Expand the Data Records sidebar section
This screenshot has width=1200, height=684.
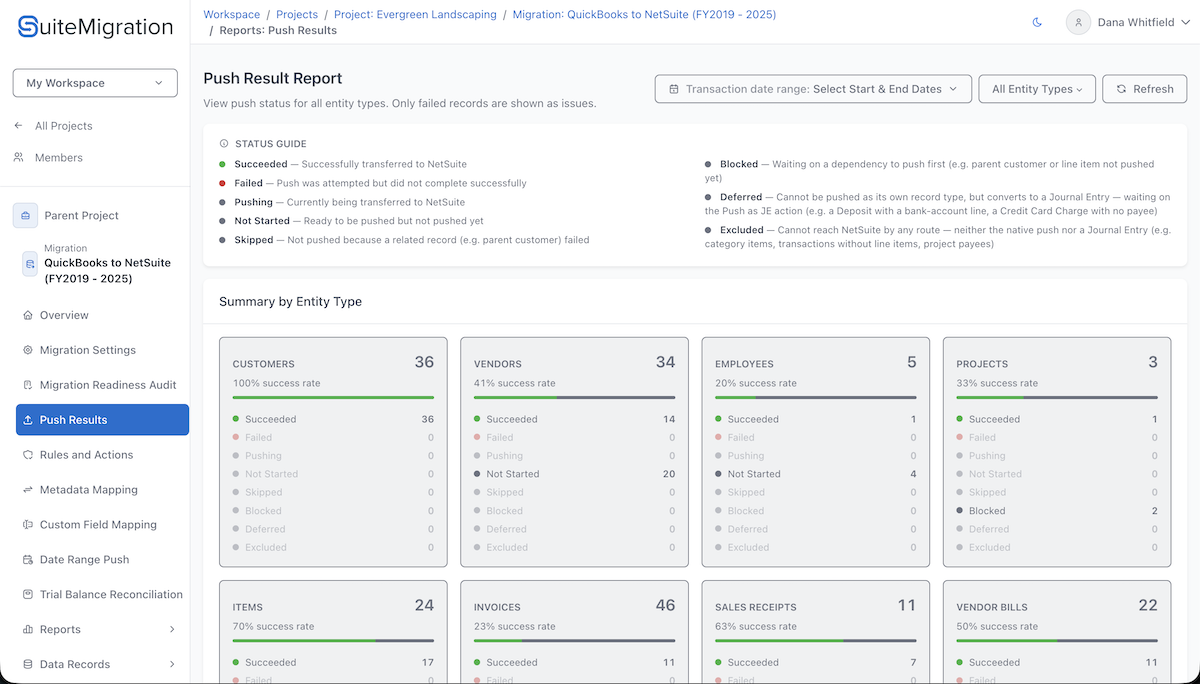pos(102,664)
